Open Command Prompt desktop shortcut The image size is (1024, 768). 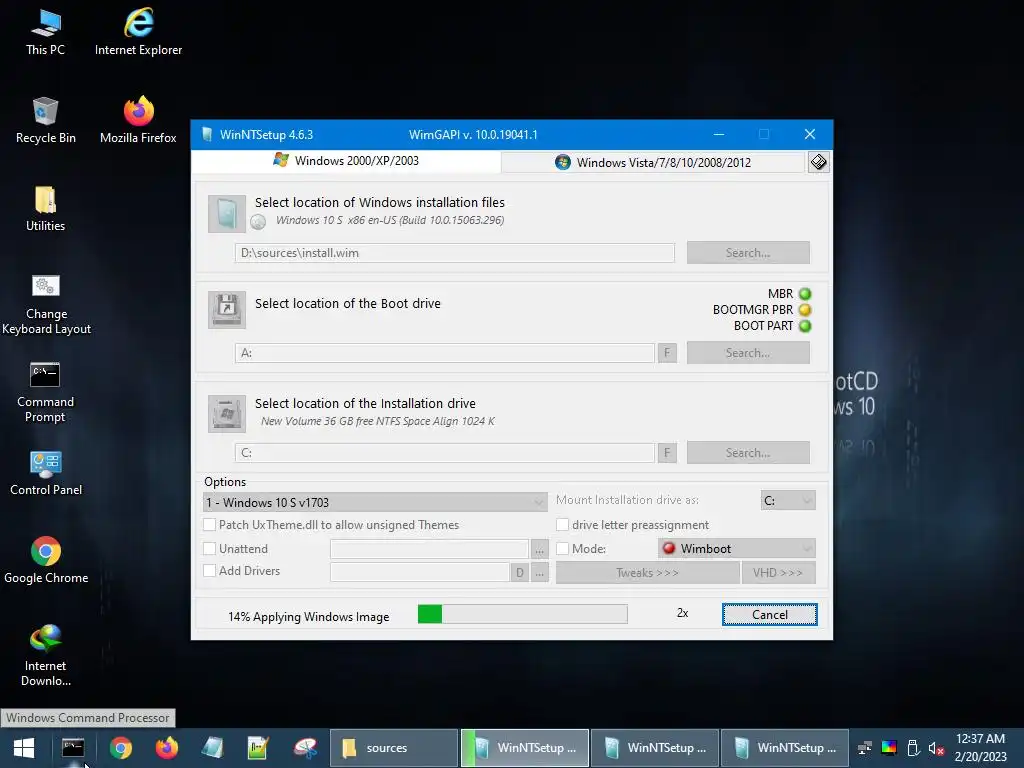pyautogui.click(x=45, y=392)
